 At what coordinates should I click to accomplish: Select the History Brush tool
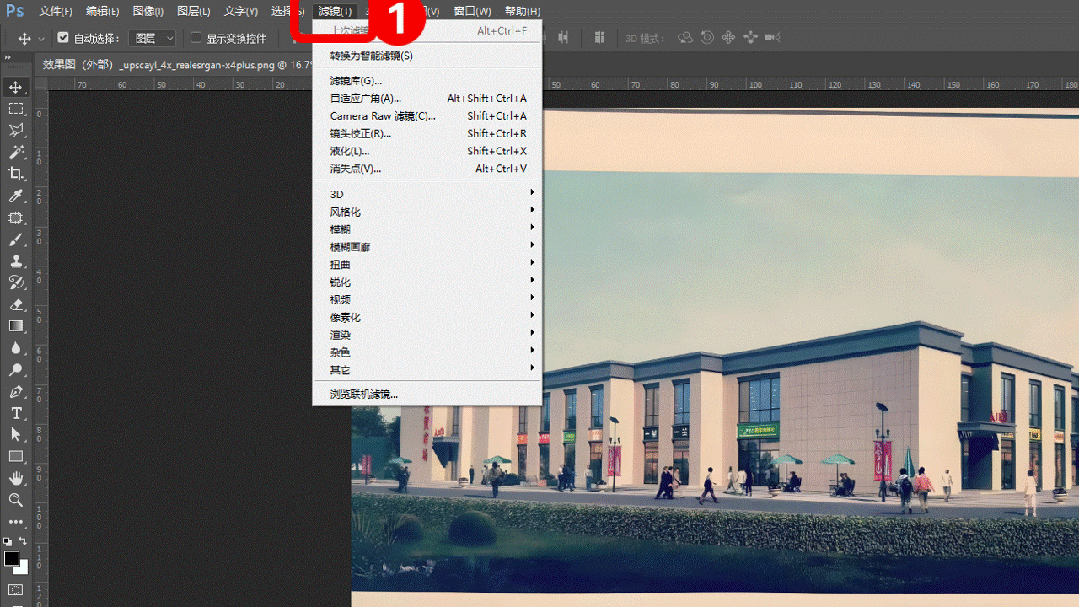[x=16, y=283]
